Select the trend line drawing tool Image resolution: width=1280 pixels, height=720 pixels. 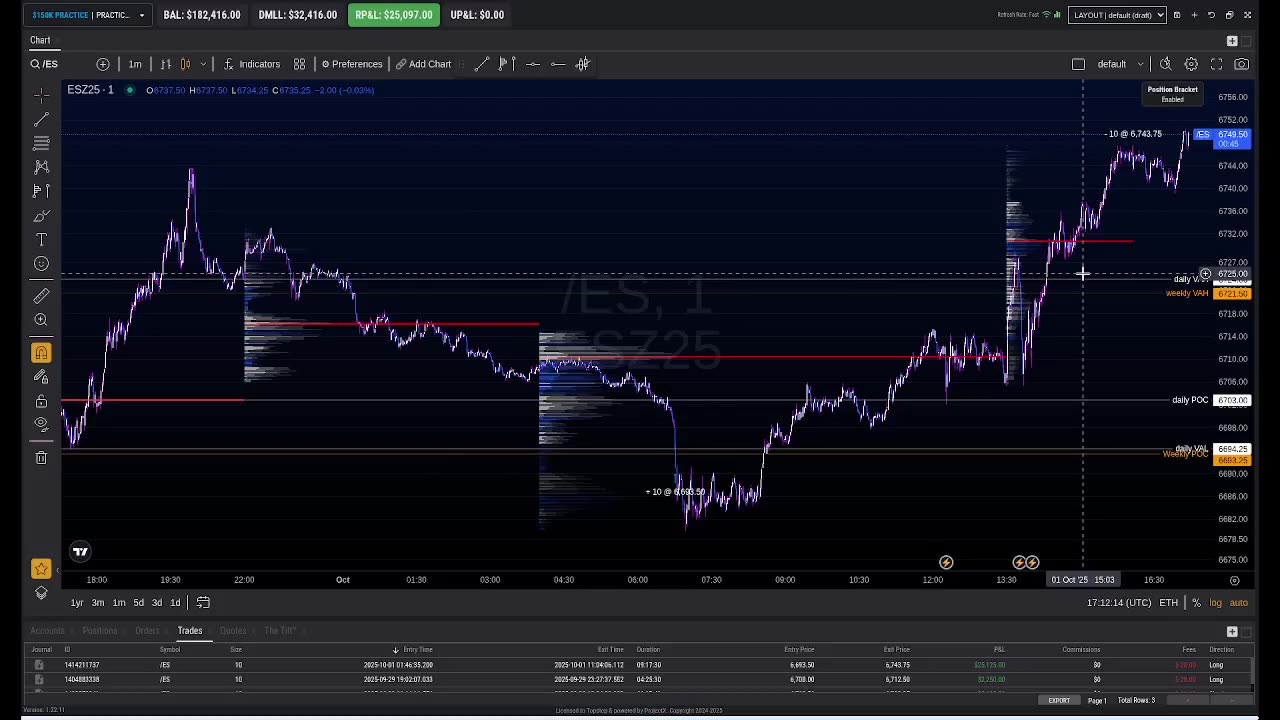(41, 119)
